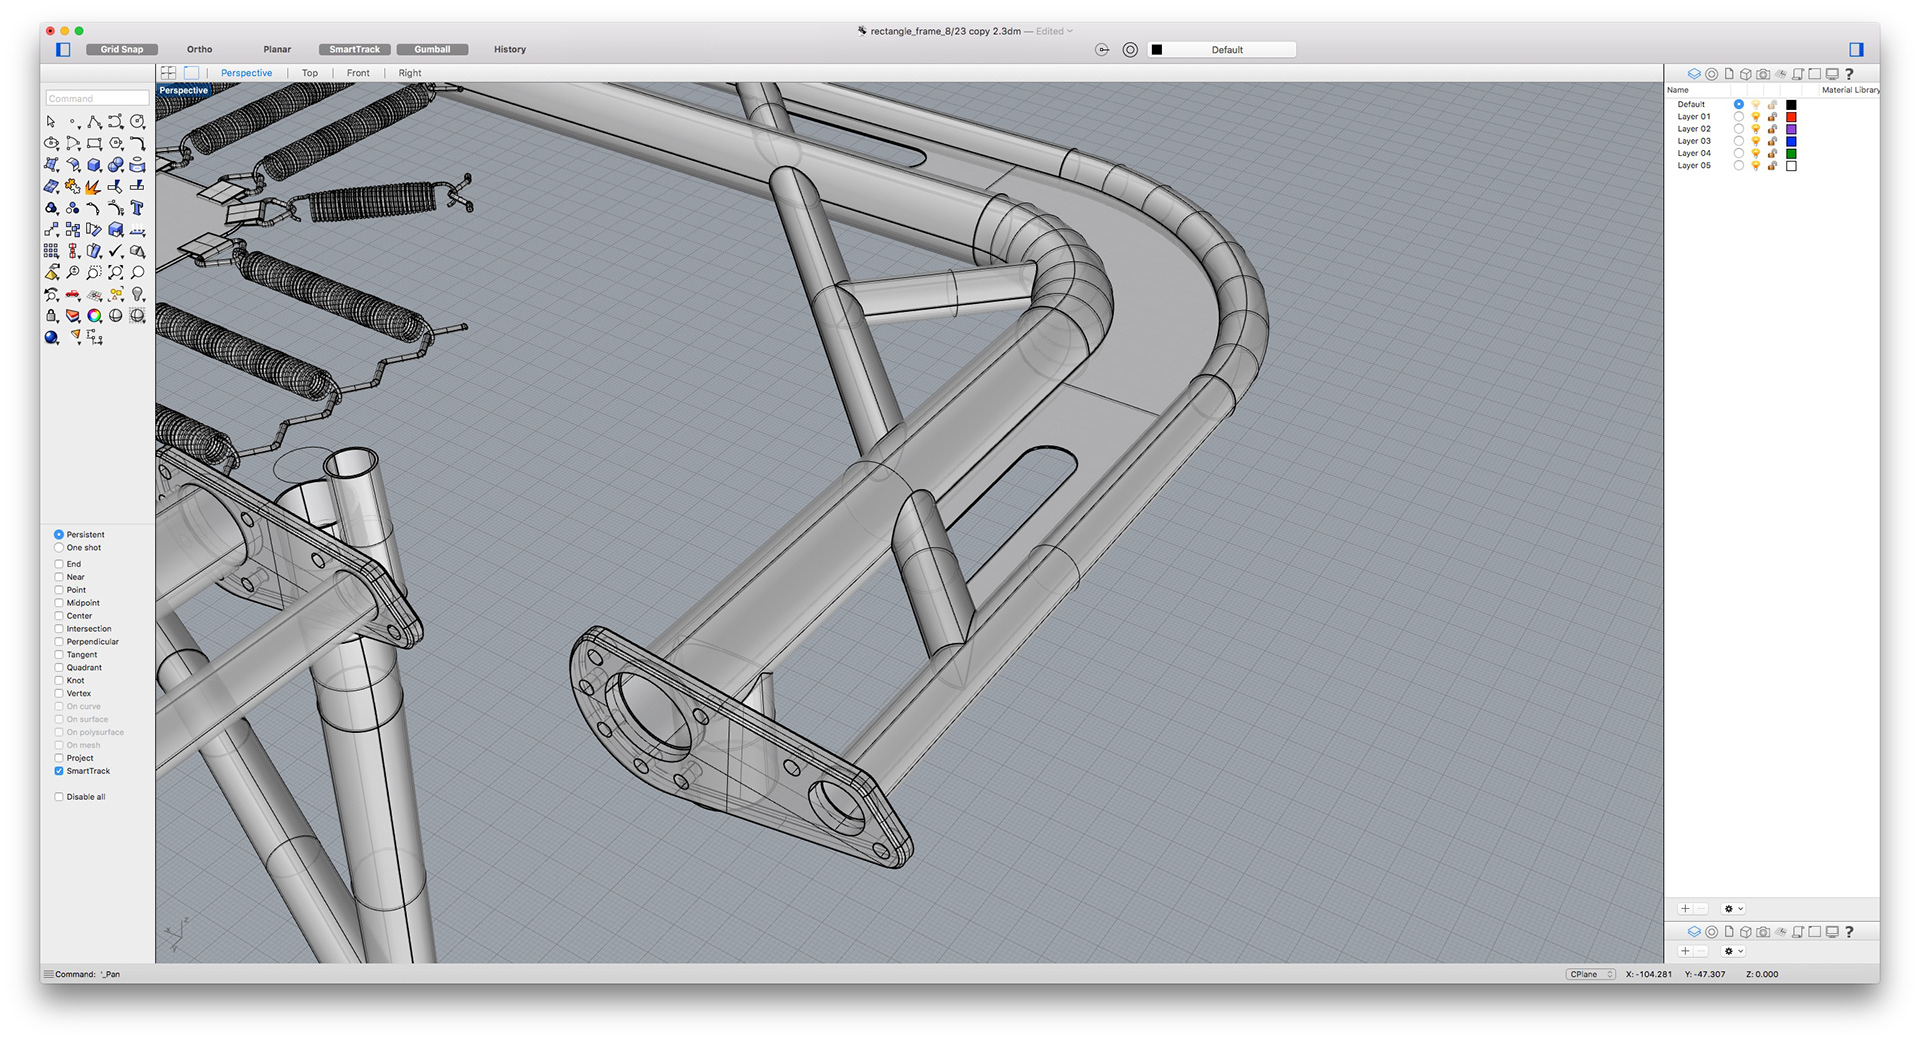Open the Edited title dropdown chevron
This screenshot has height=1041, width=1920.
coord(1070,31)
